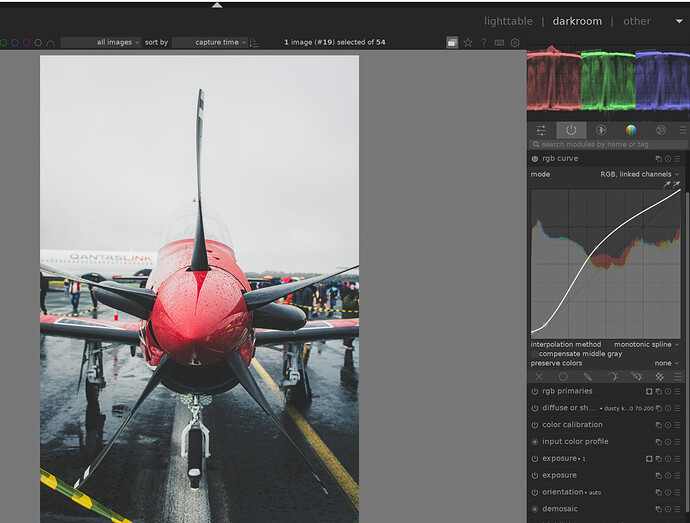Click the rgb curve module header

tap(605, 159)
